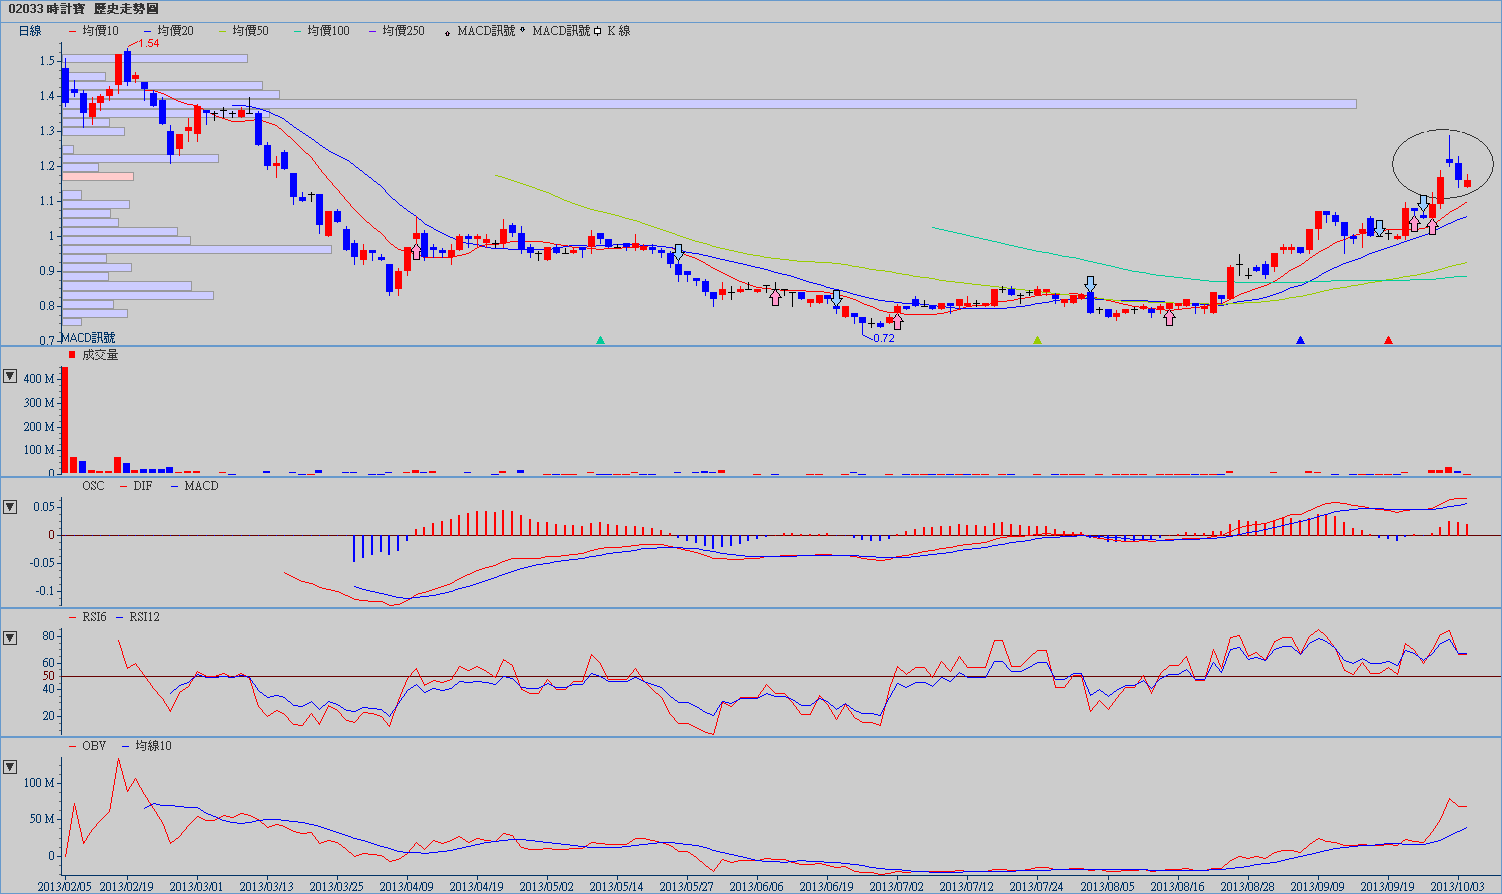This screenshot has width=1502, height=894.
Task: Open the 成交量 volume panel dropdown arrow
Action: [10, 376]
